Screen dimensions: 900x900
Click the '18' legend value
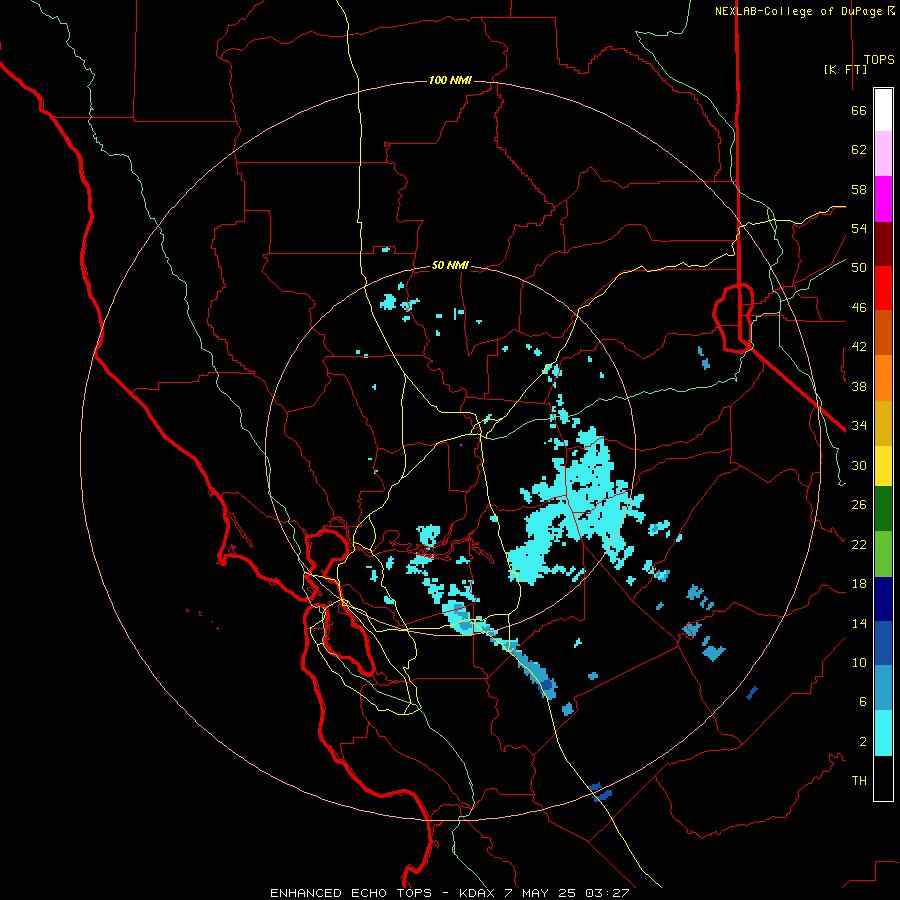pos(859,584)
